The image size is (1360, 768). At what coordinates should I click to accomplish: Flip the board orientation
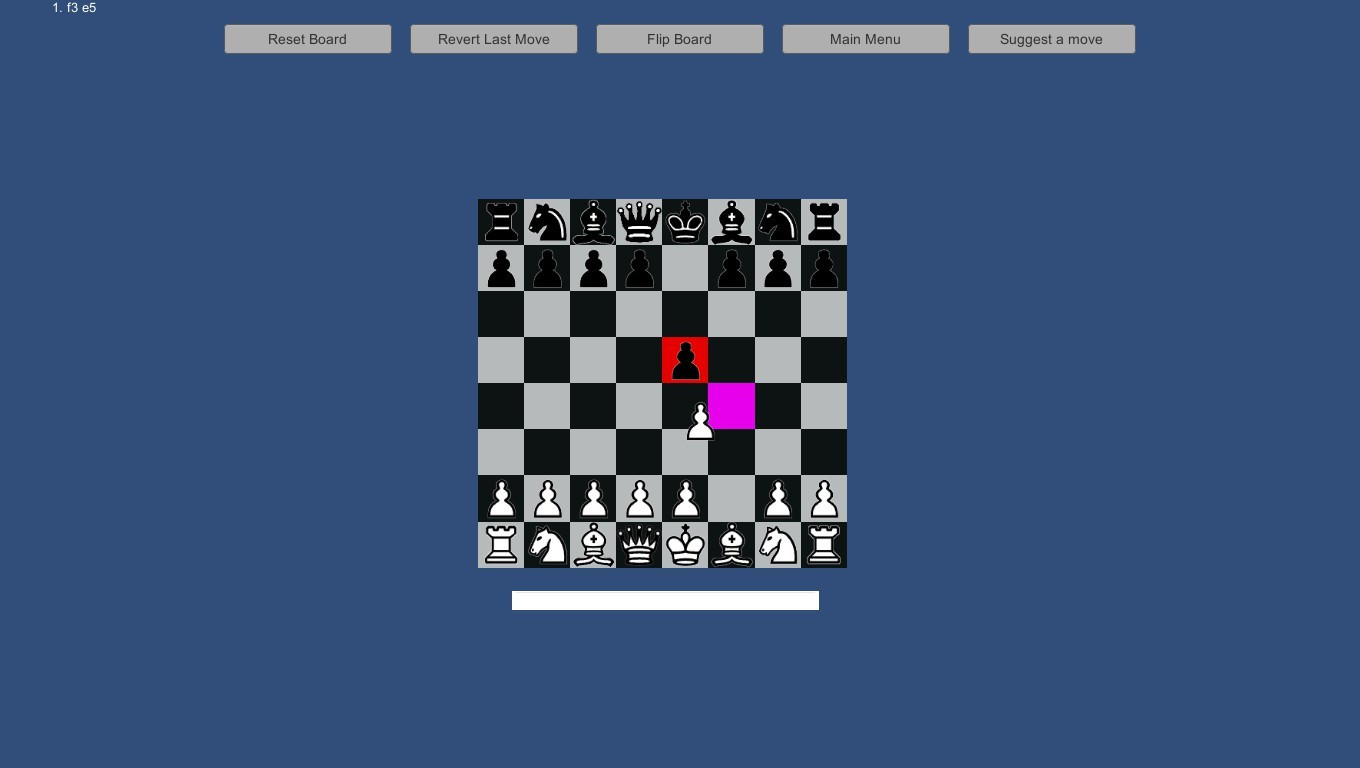click(x=680, y=39)
